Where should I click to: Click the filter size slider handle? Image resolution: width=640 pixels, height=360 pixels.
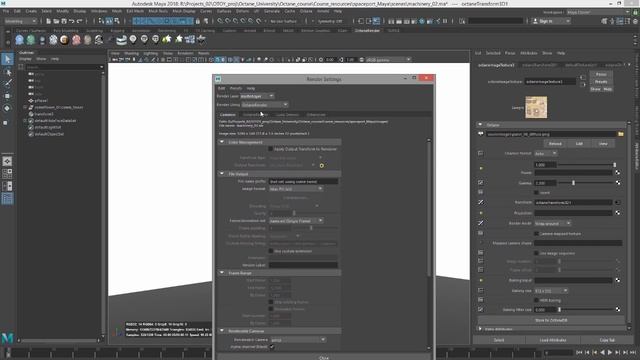tap(559, 310)
